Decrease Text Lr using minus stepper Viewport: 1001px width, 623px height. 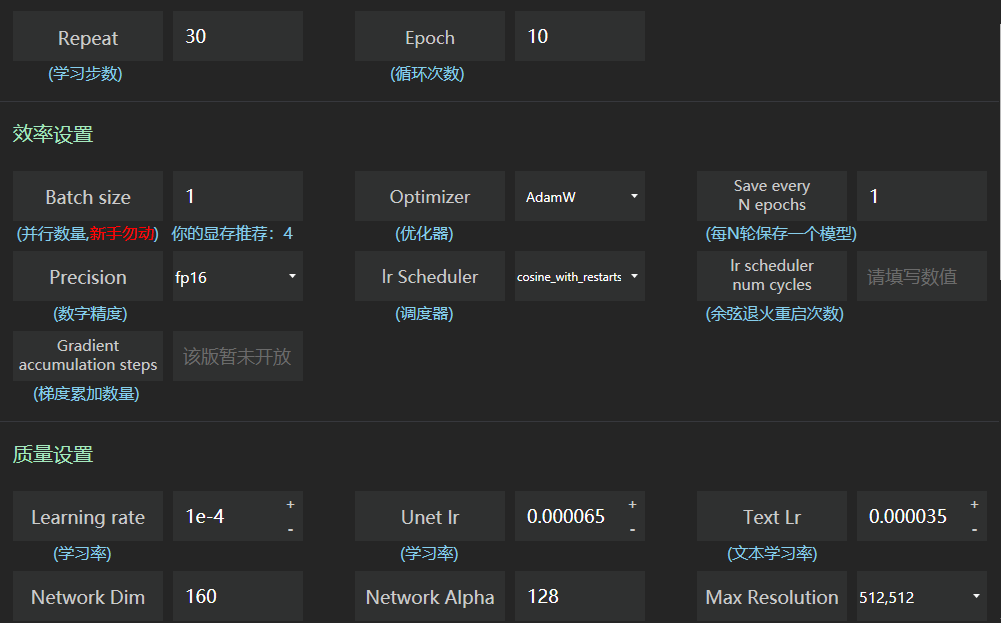[974, 529]
